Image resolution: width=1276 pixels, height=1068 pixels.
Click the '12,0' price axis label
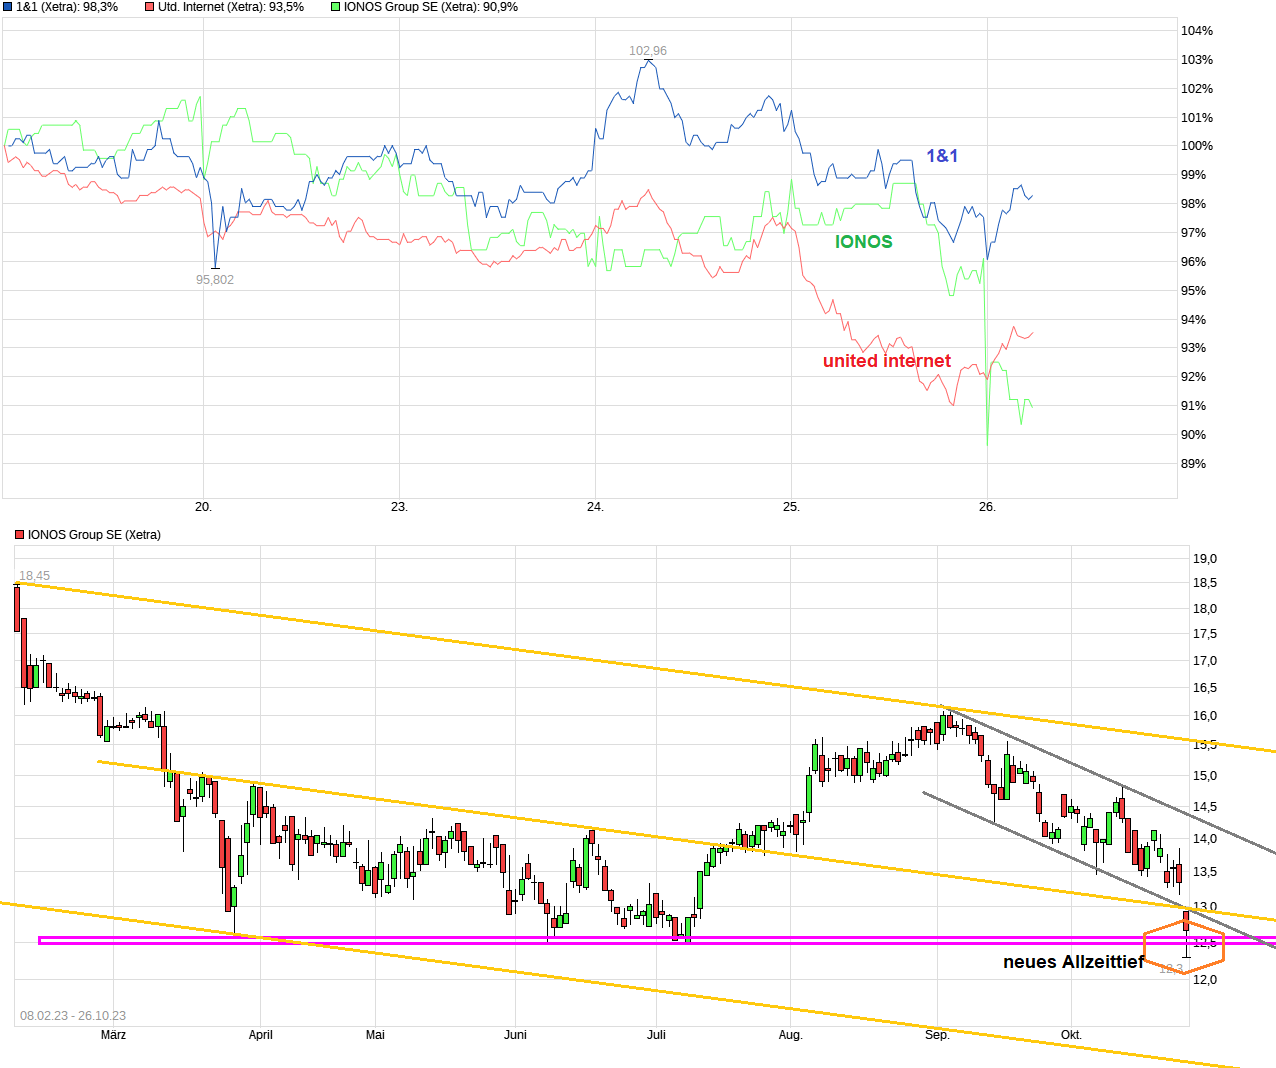[1205, 980]
